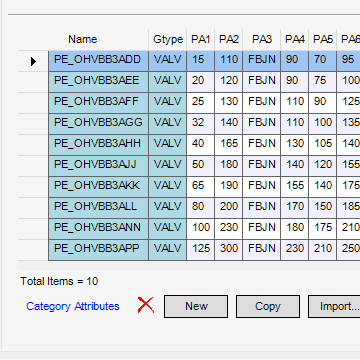The width and height of the screenshot is (360, 360).
Task: Click the Gtype column header
Action: click(168, 39)
